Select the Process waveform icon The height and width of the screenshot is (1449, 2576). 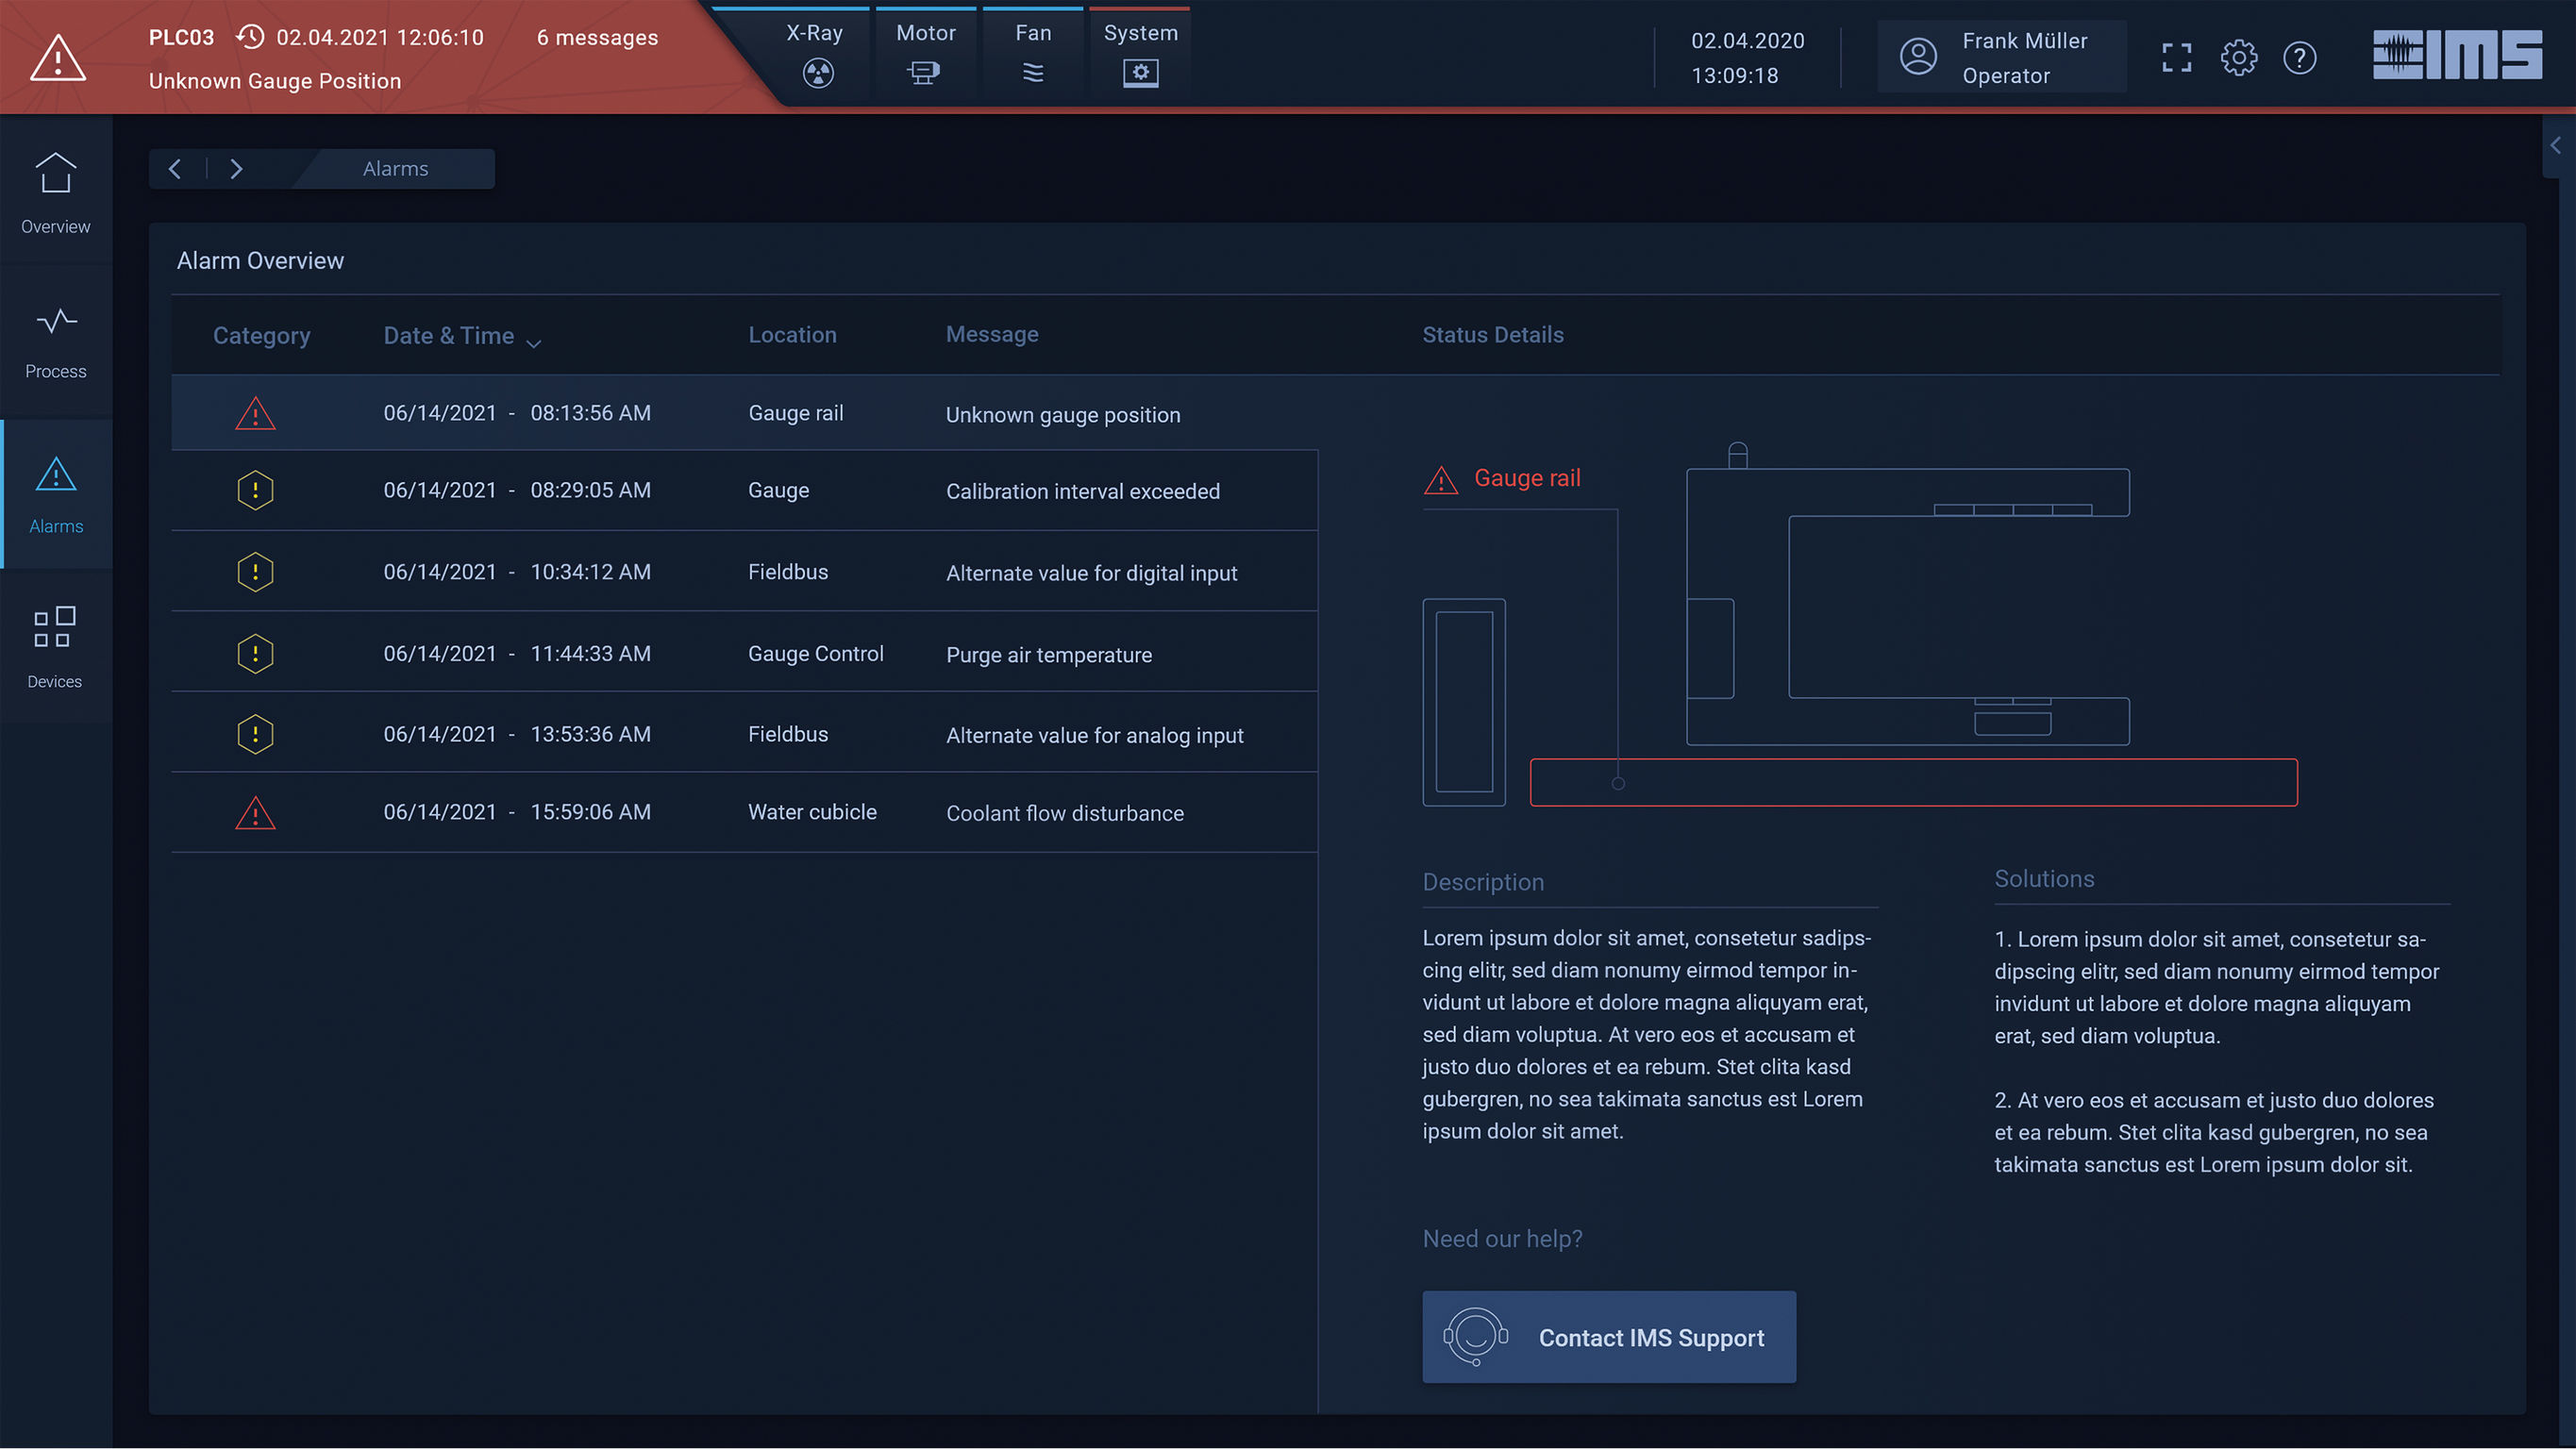click(55, 320)
